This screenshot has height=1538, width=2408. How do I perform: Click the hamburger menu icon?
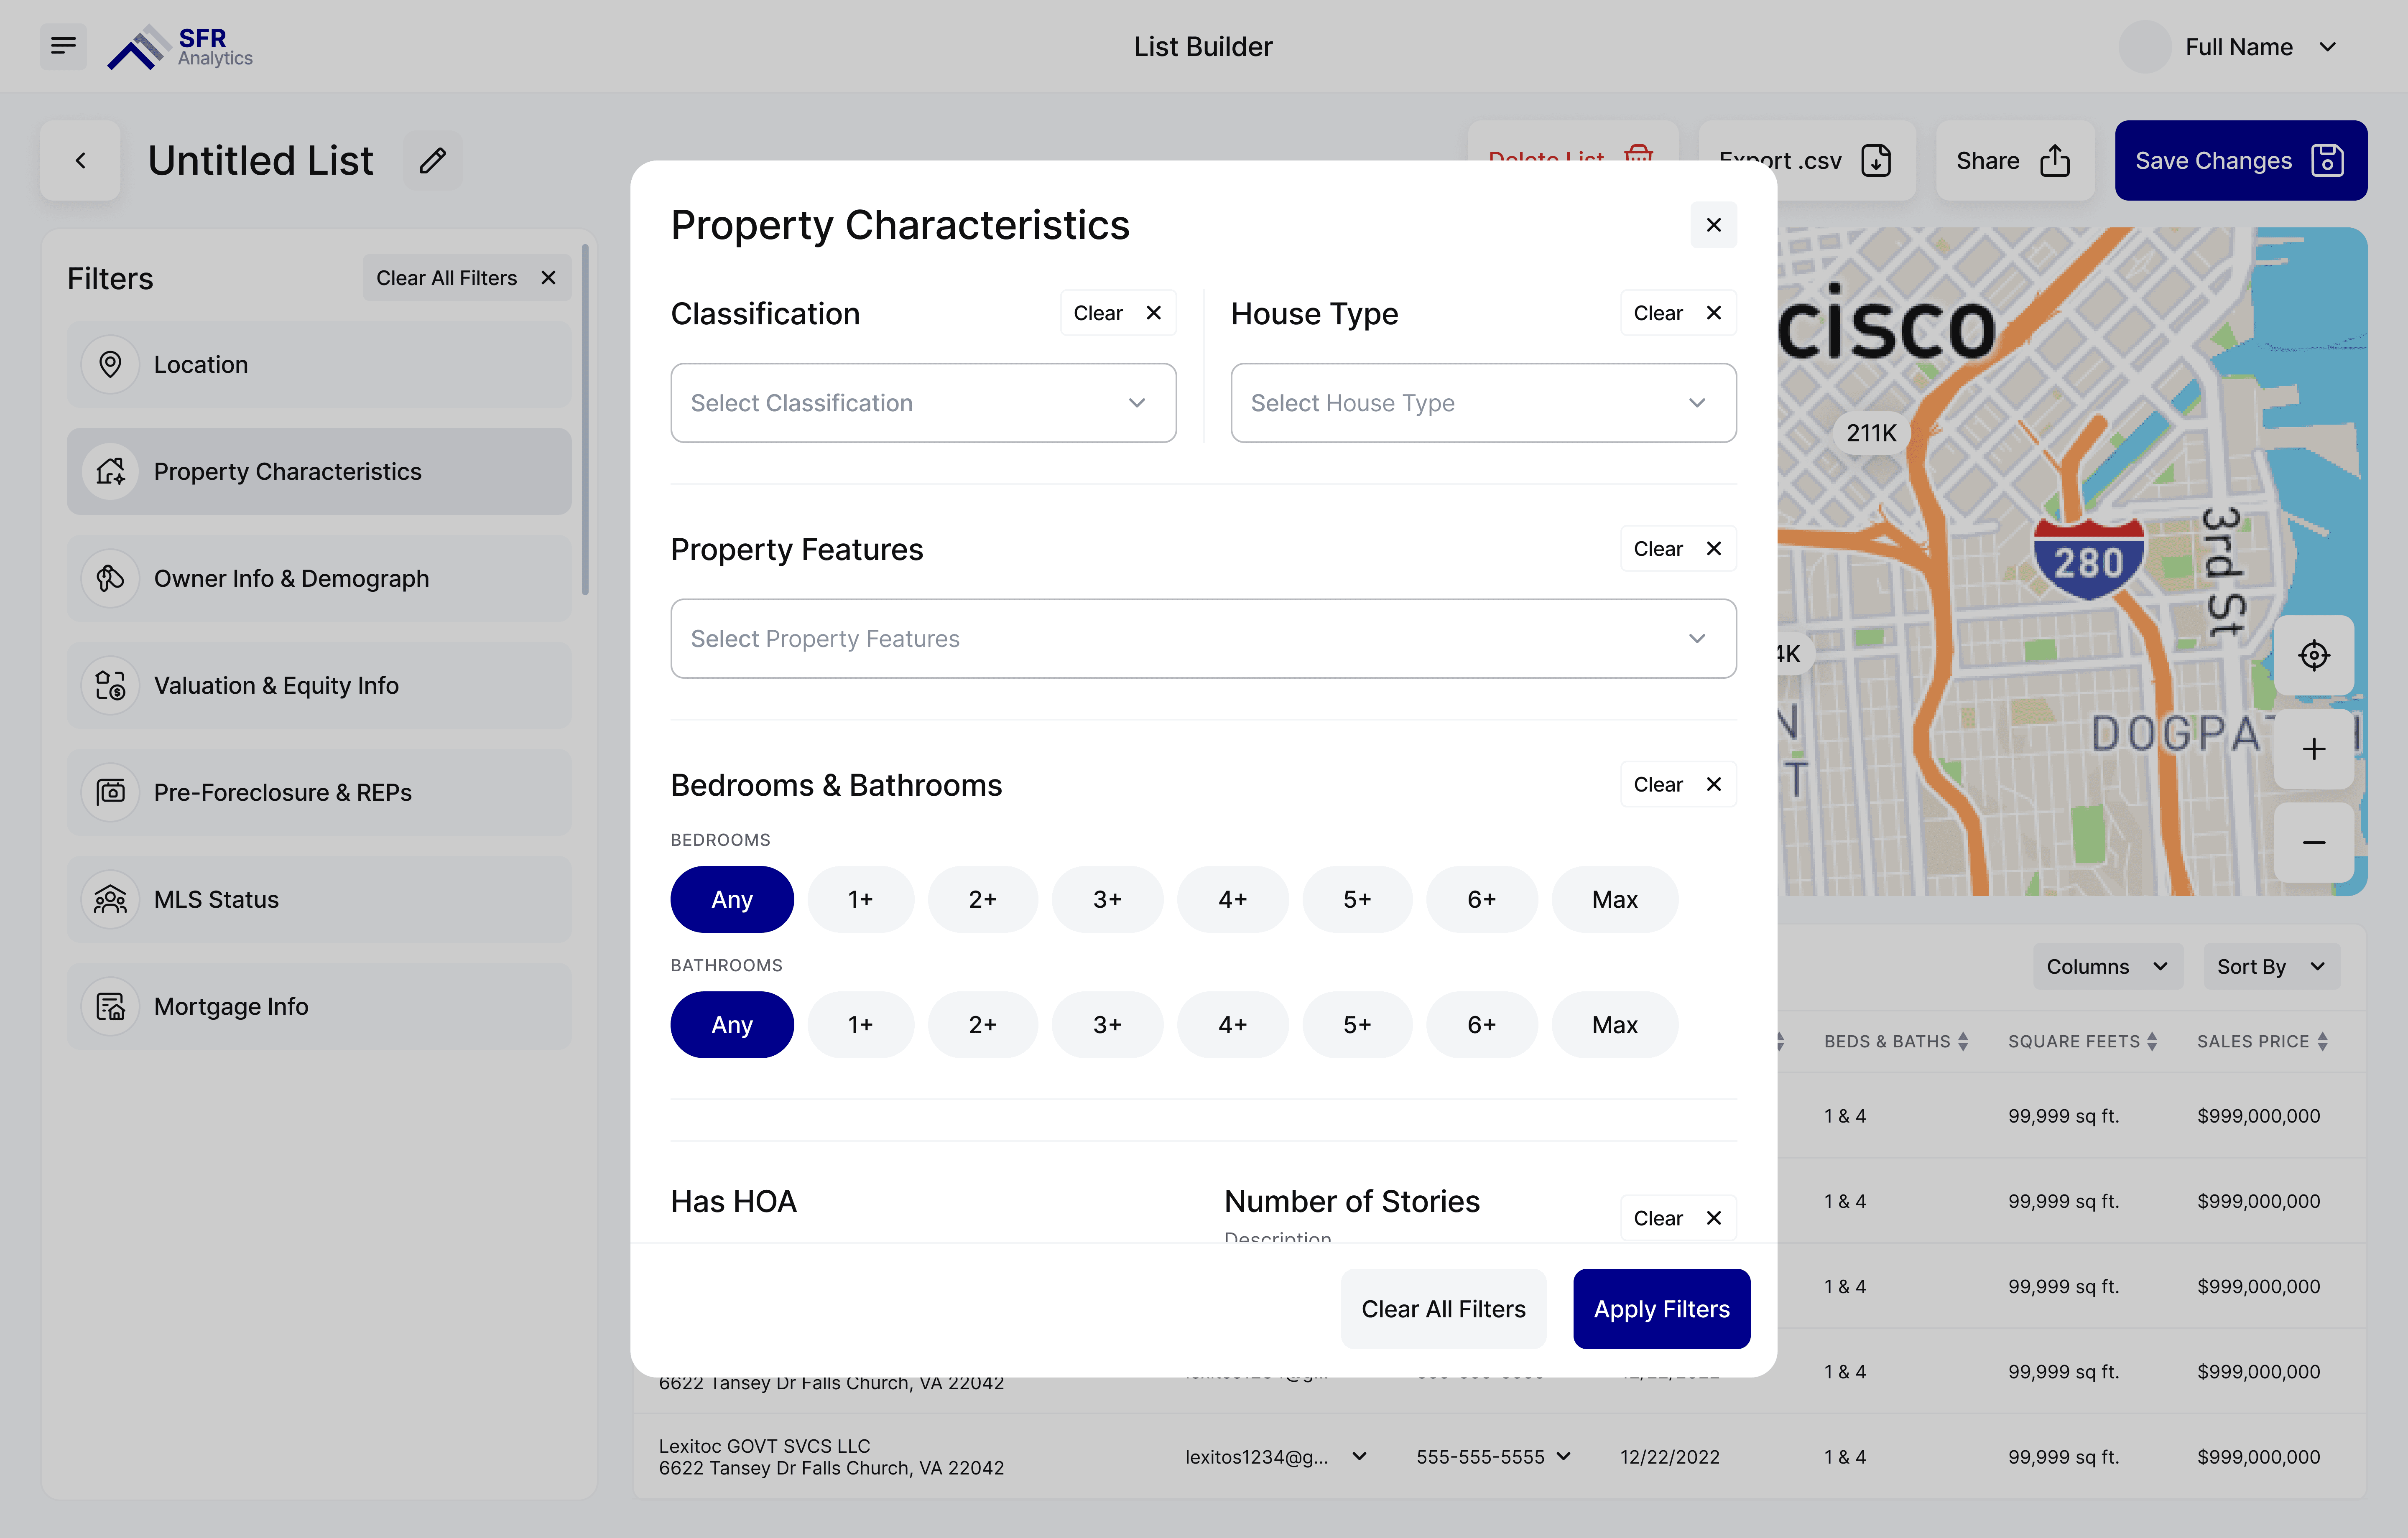[x=63, y=46]
